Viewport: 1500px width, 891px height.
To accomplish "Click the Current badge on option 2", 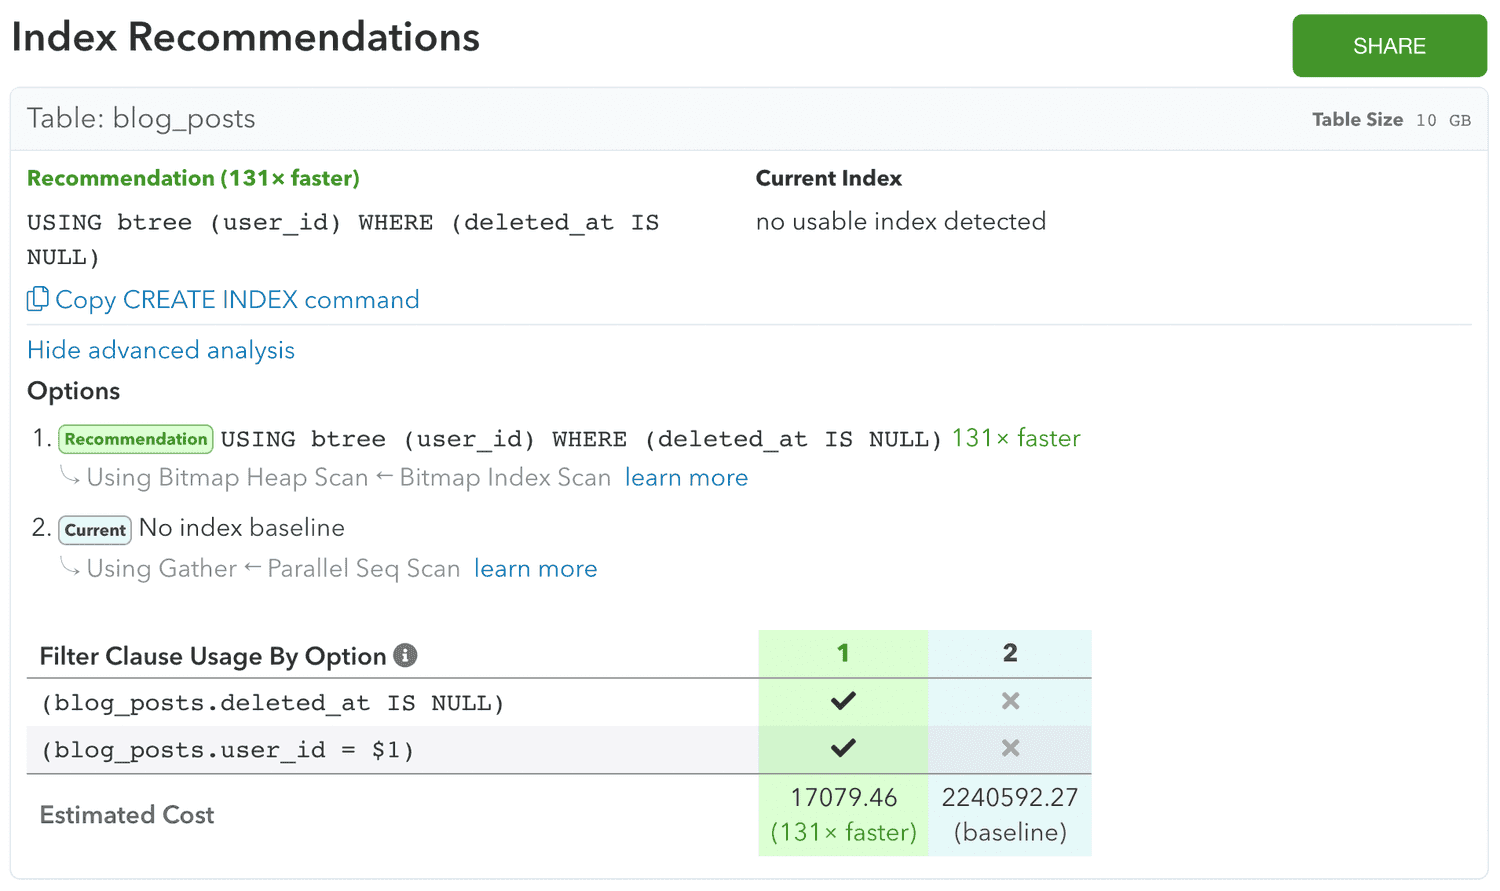I will [94, 530].
